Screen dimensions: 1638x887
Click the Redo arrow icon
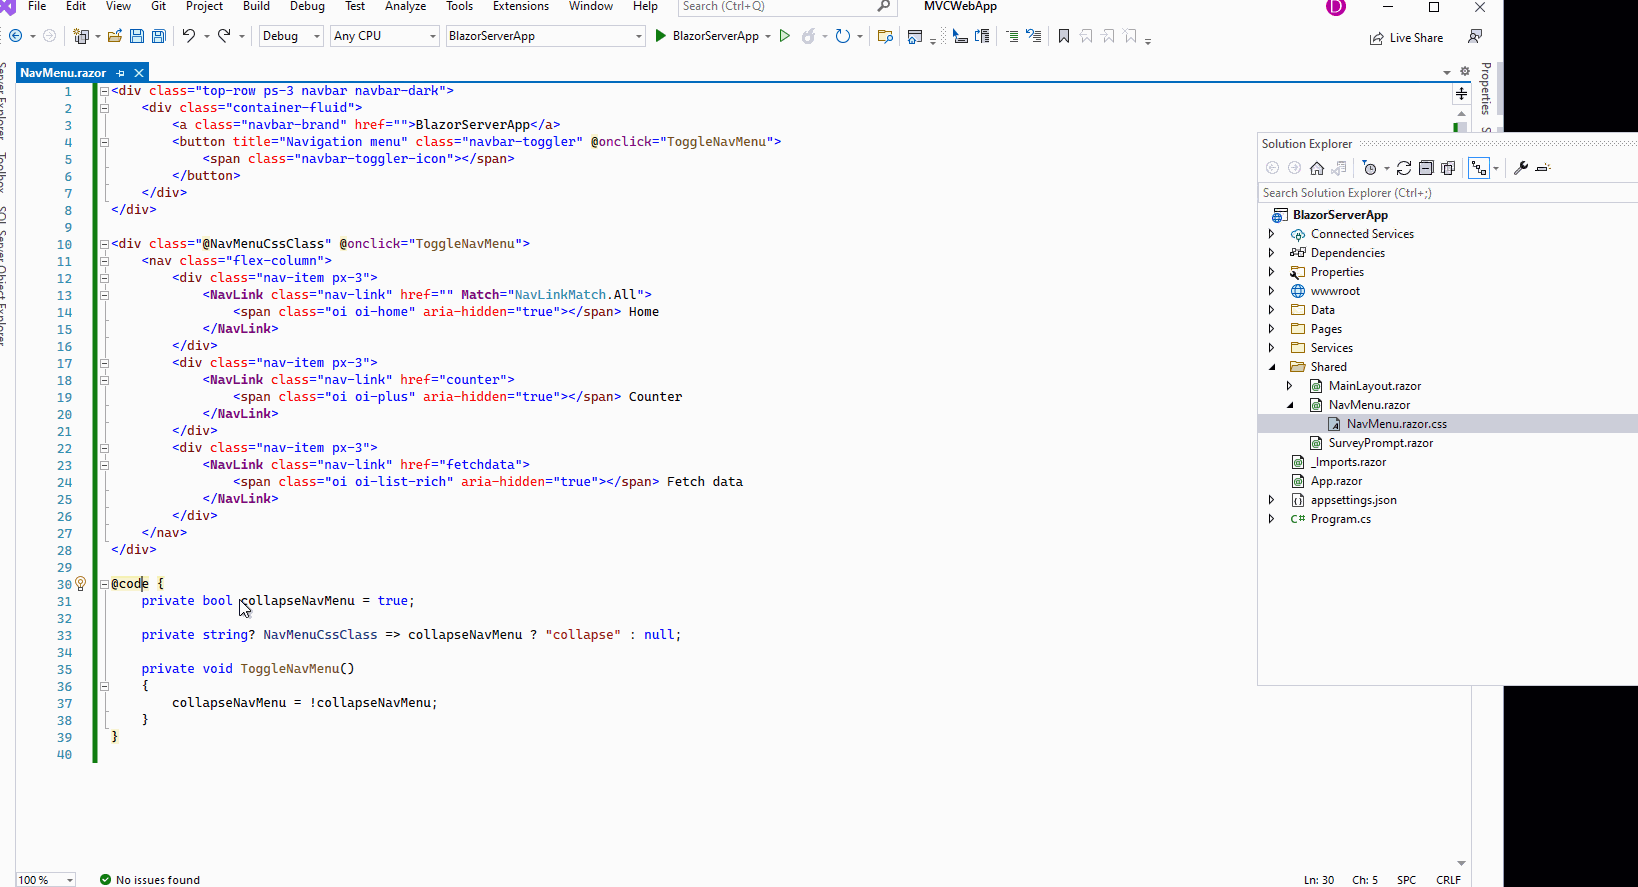pyautogui.click(x=224, y=36)
